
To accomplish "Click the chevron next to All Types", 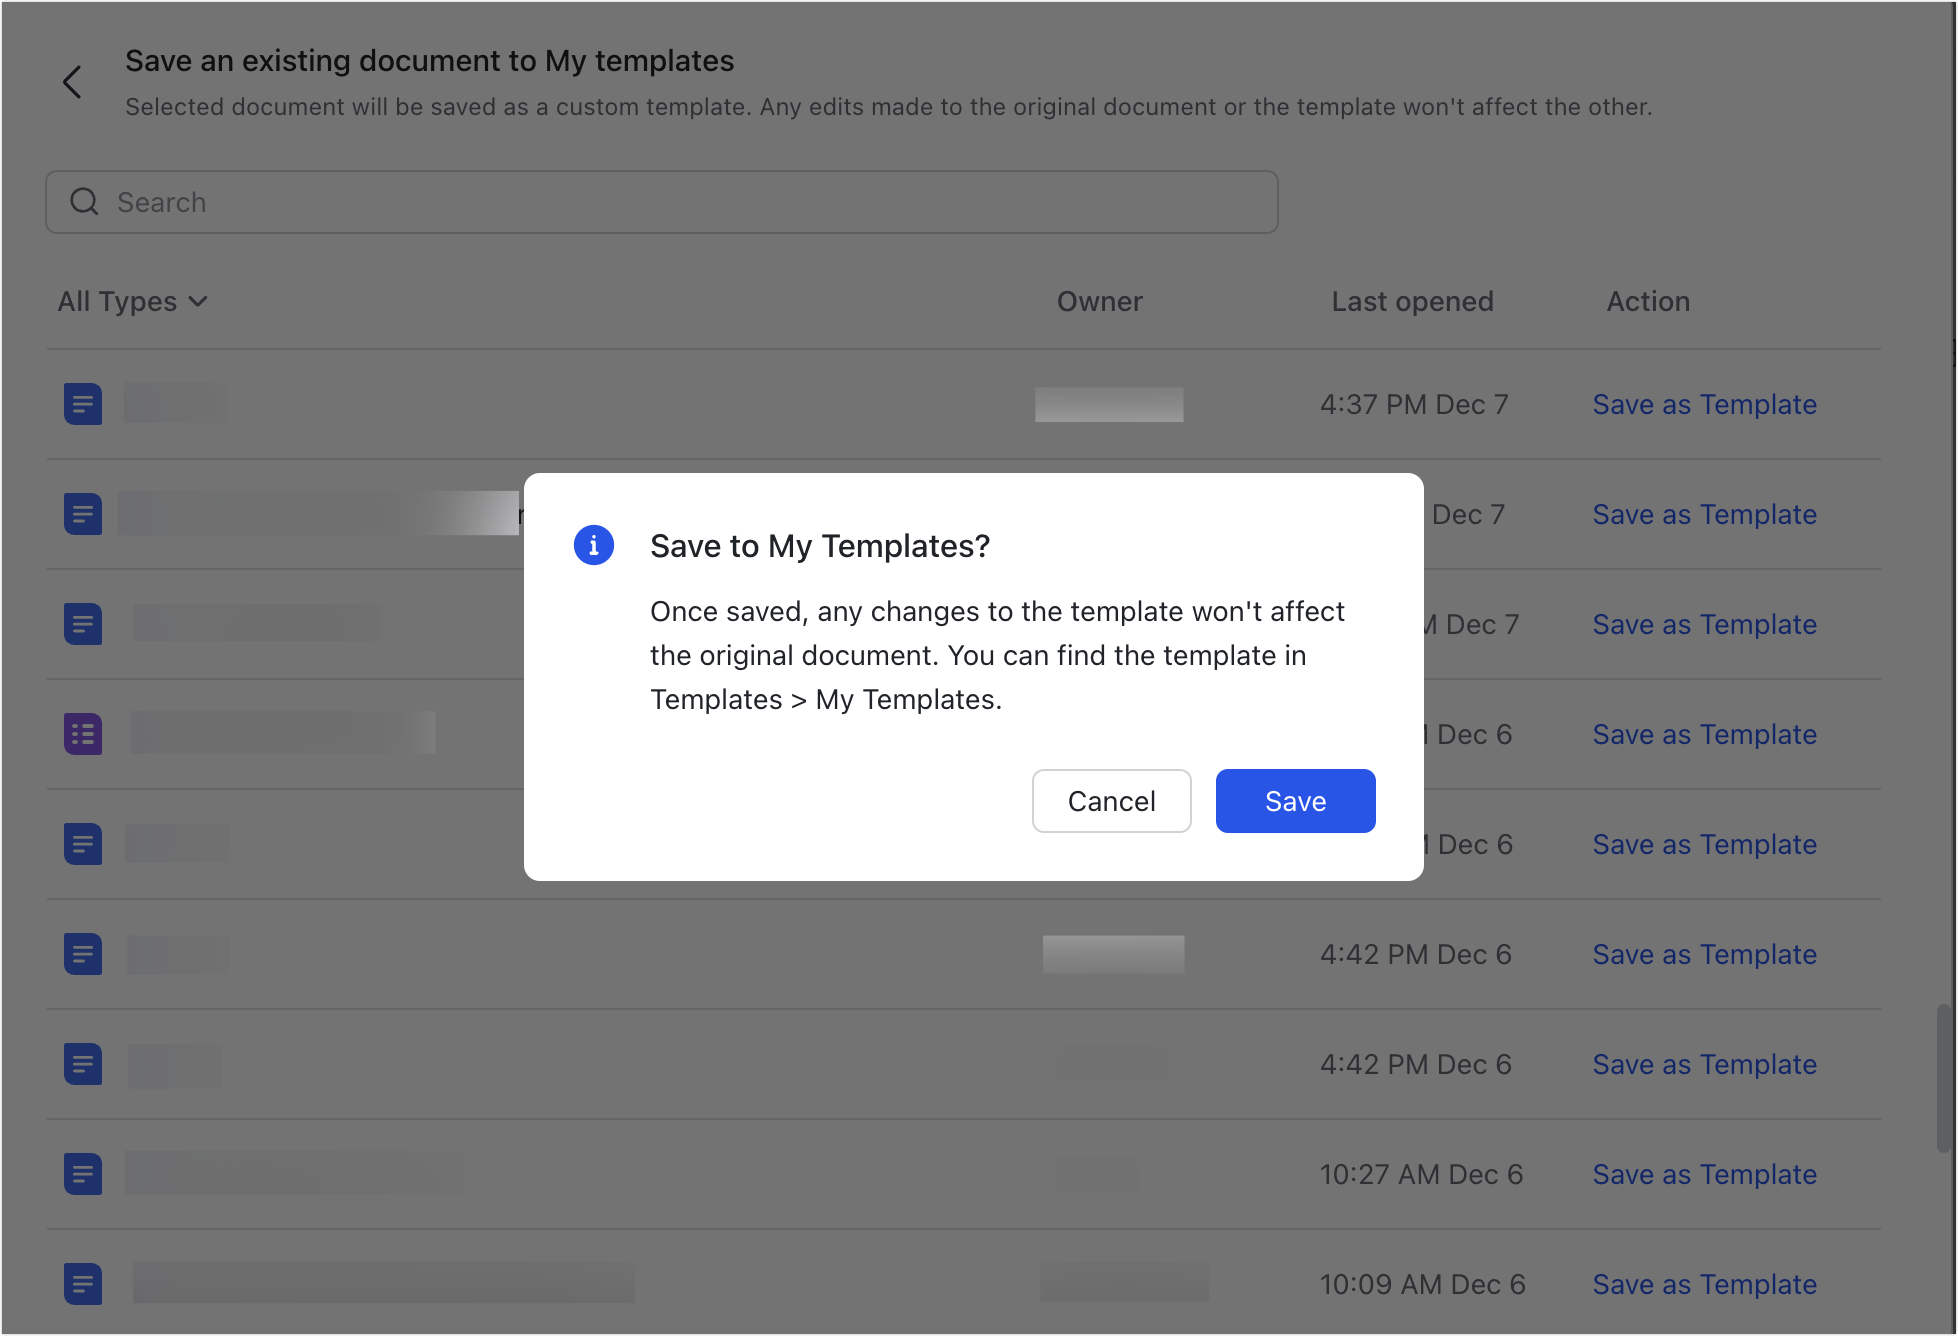I will coord(198,301).
